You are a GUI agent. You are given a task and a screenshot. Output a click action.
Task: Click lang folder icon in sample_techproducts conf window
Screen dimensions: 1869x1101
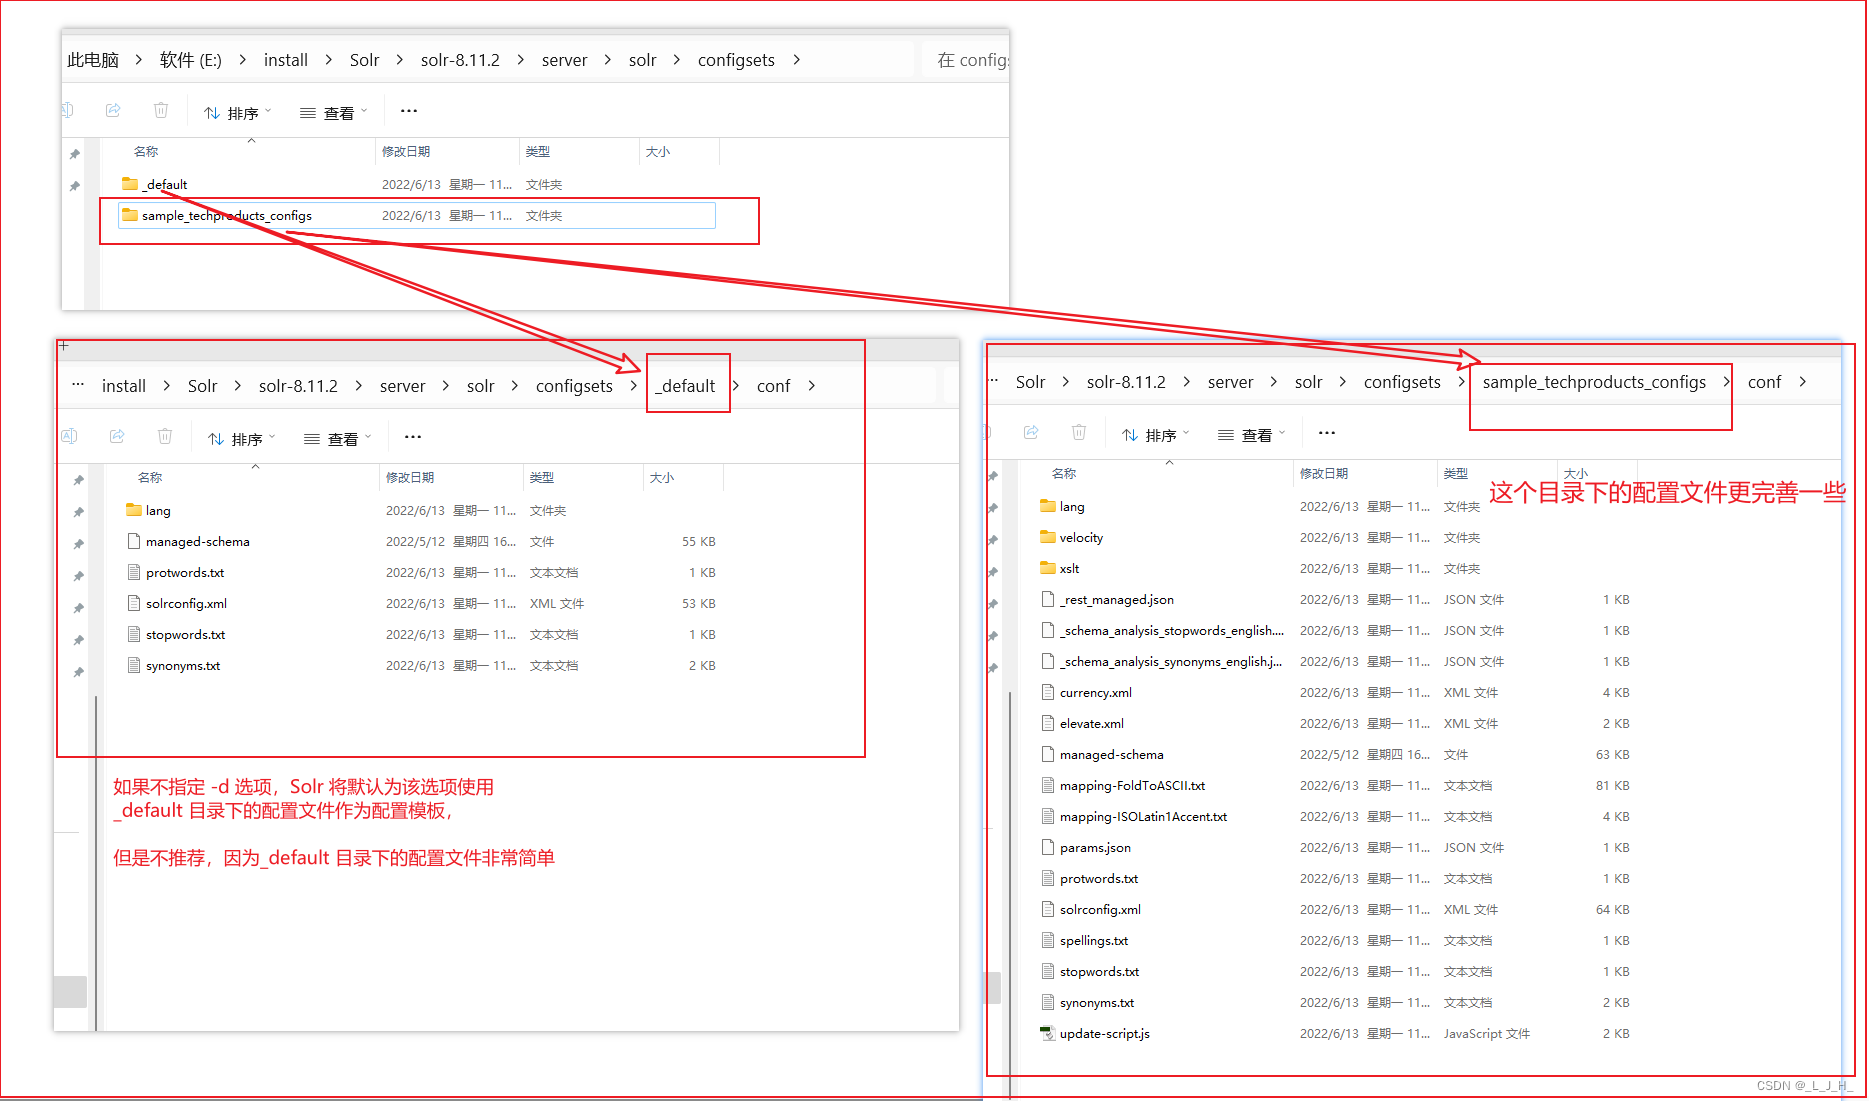click(1048, 506)
